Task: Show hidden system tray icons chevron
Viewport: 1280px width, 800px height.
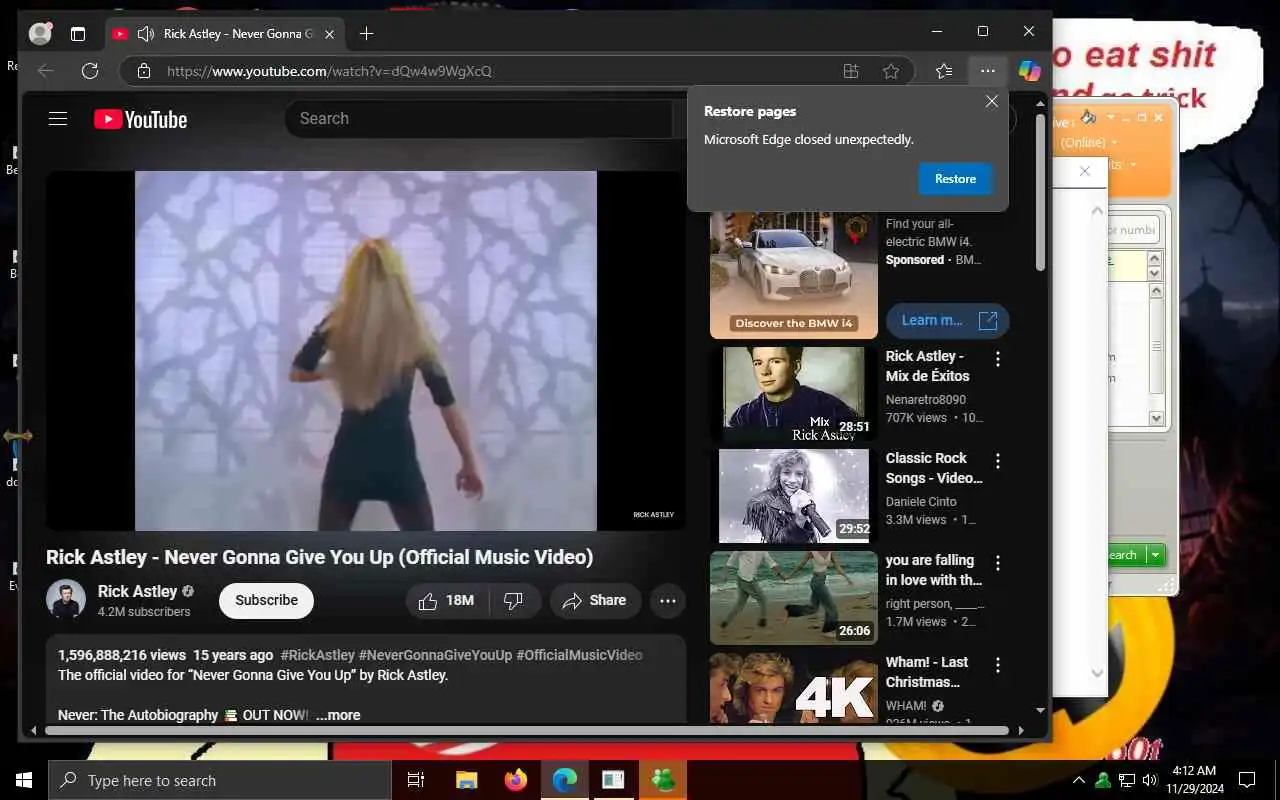Action: point(1078,780)
